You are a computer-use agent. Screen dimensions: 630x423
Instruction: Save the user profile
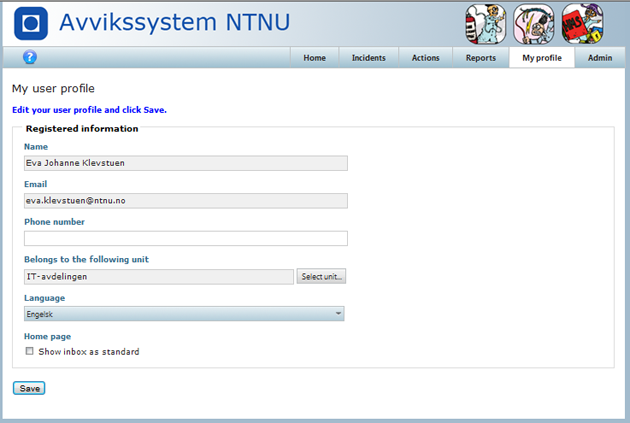coord(29,388)
